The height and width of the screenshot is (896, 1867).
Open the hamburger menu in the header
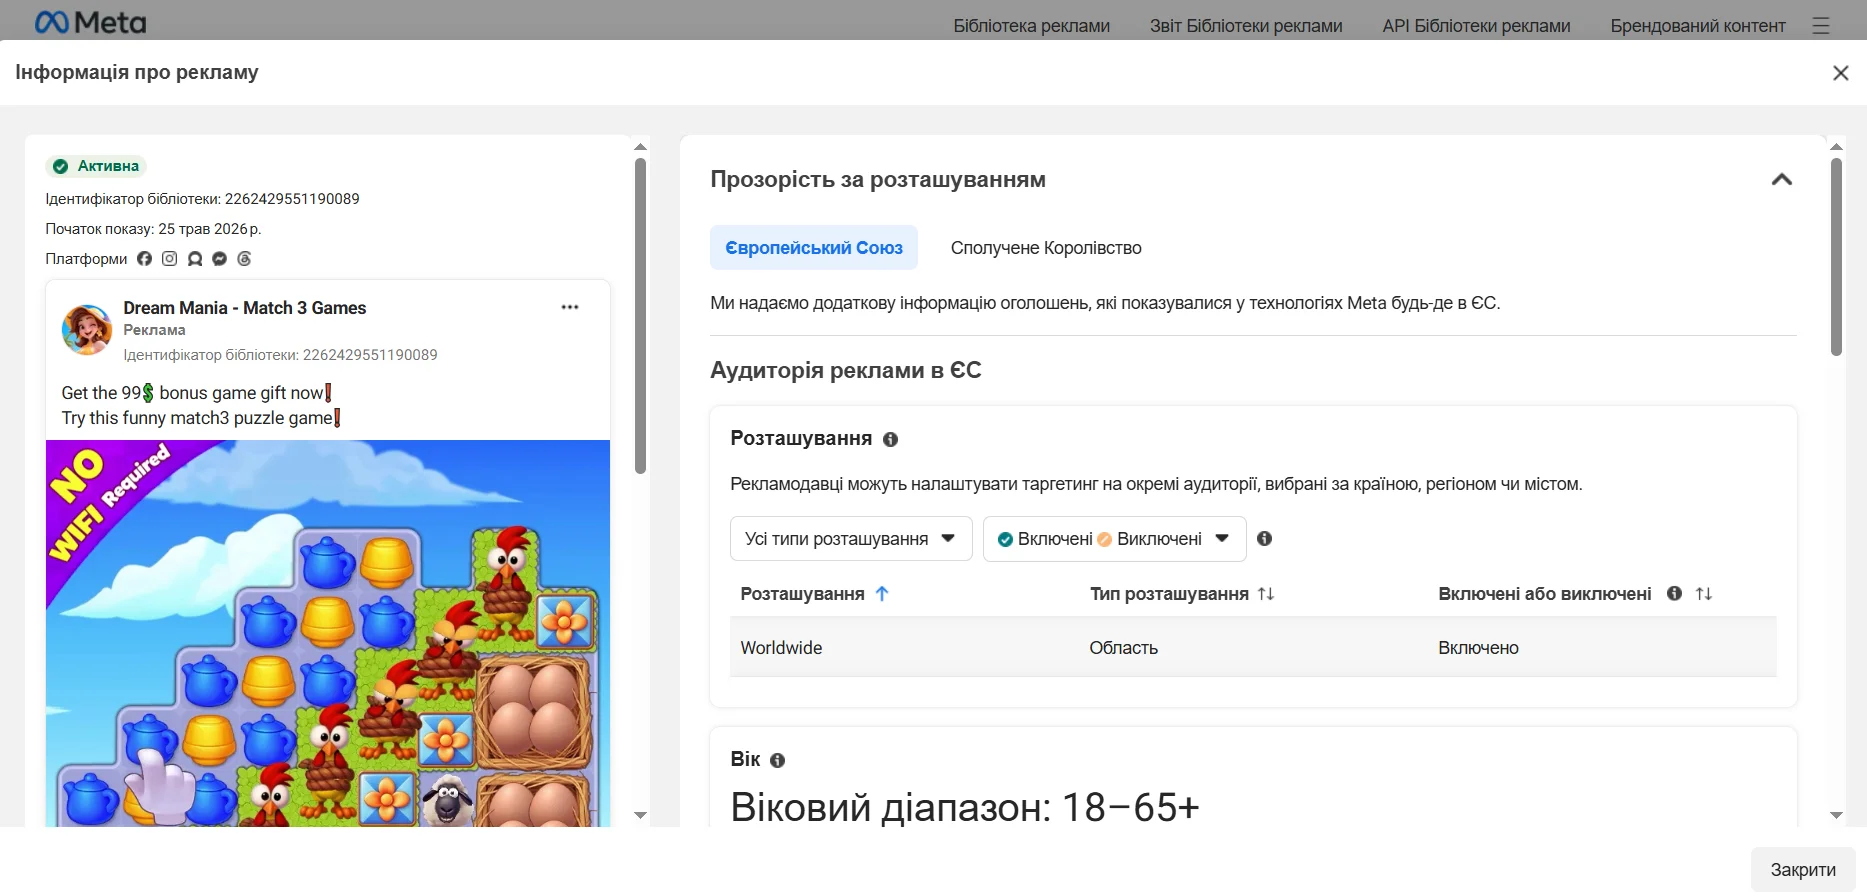[1821, 26]
